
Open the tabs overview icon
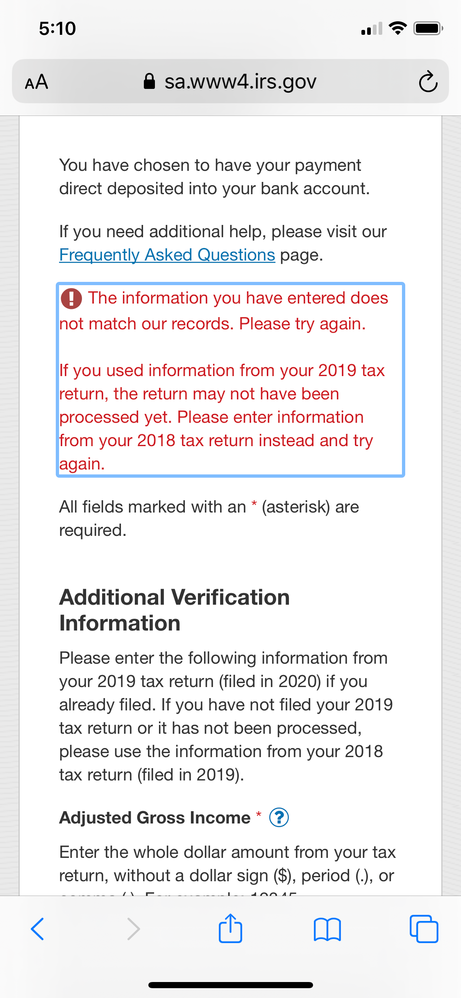tap(423, 929)
